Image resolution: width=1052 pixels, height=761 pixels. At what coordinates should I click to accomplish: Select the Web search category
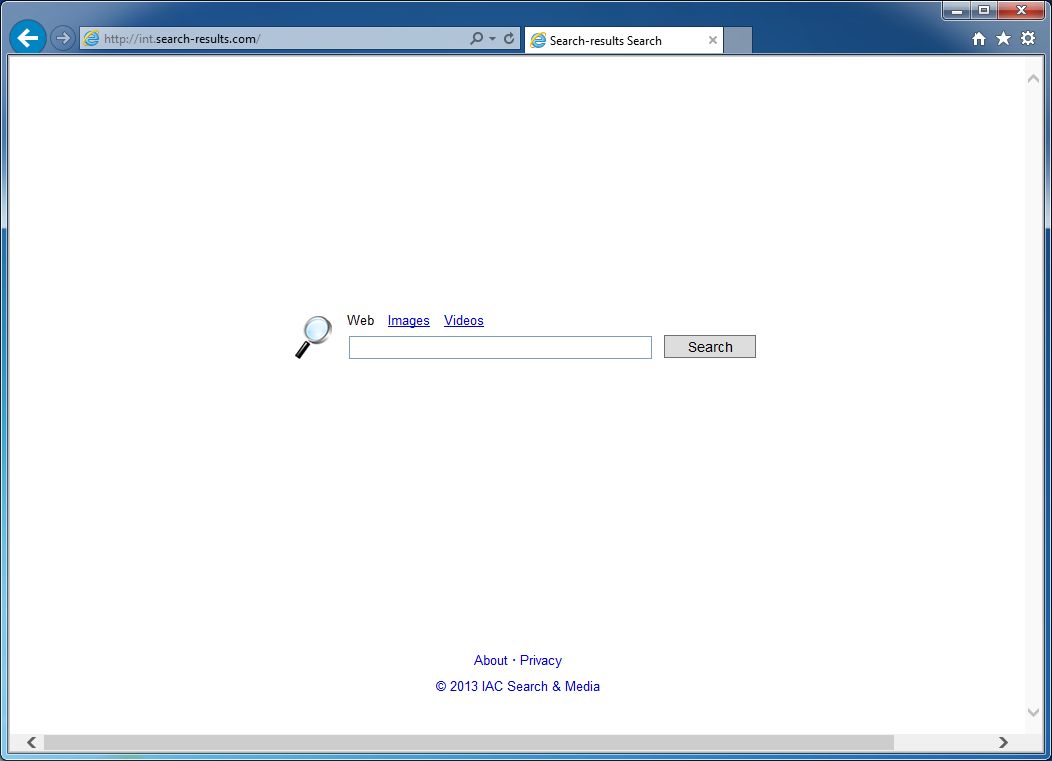coord(360,320)
